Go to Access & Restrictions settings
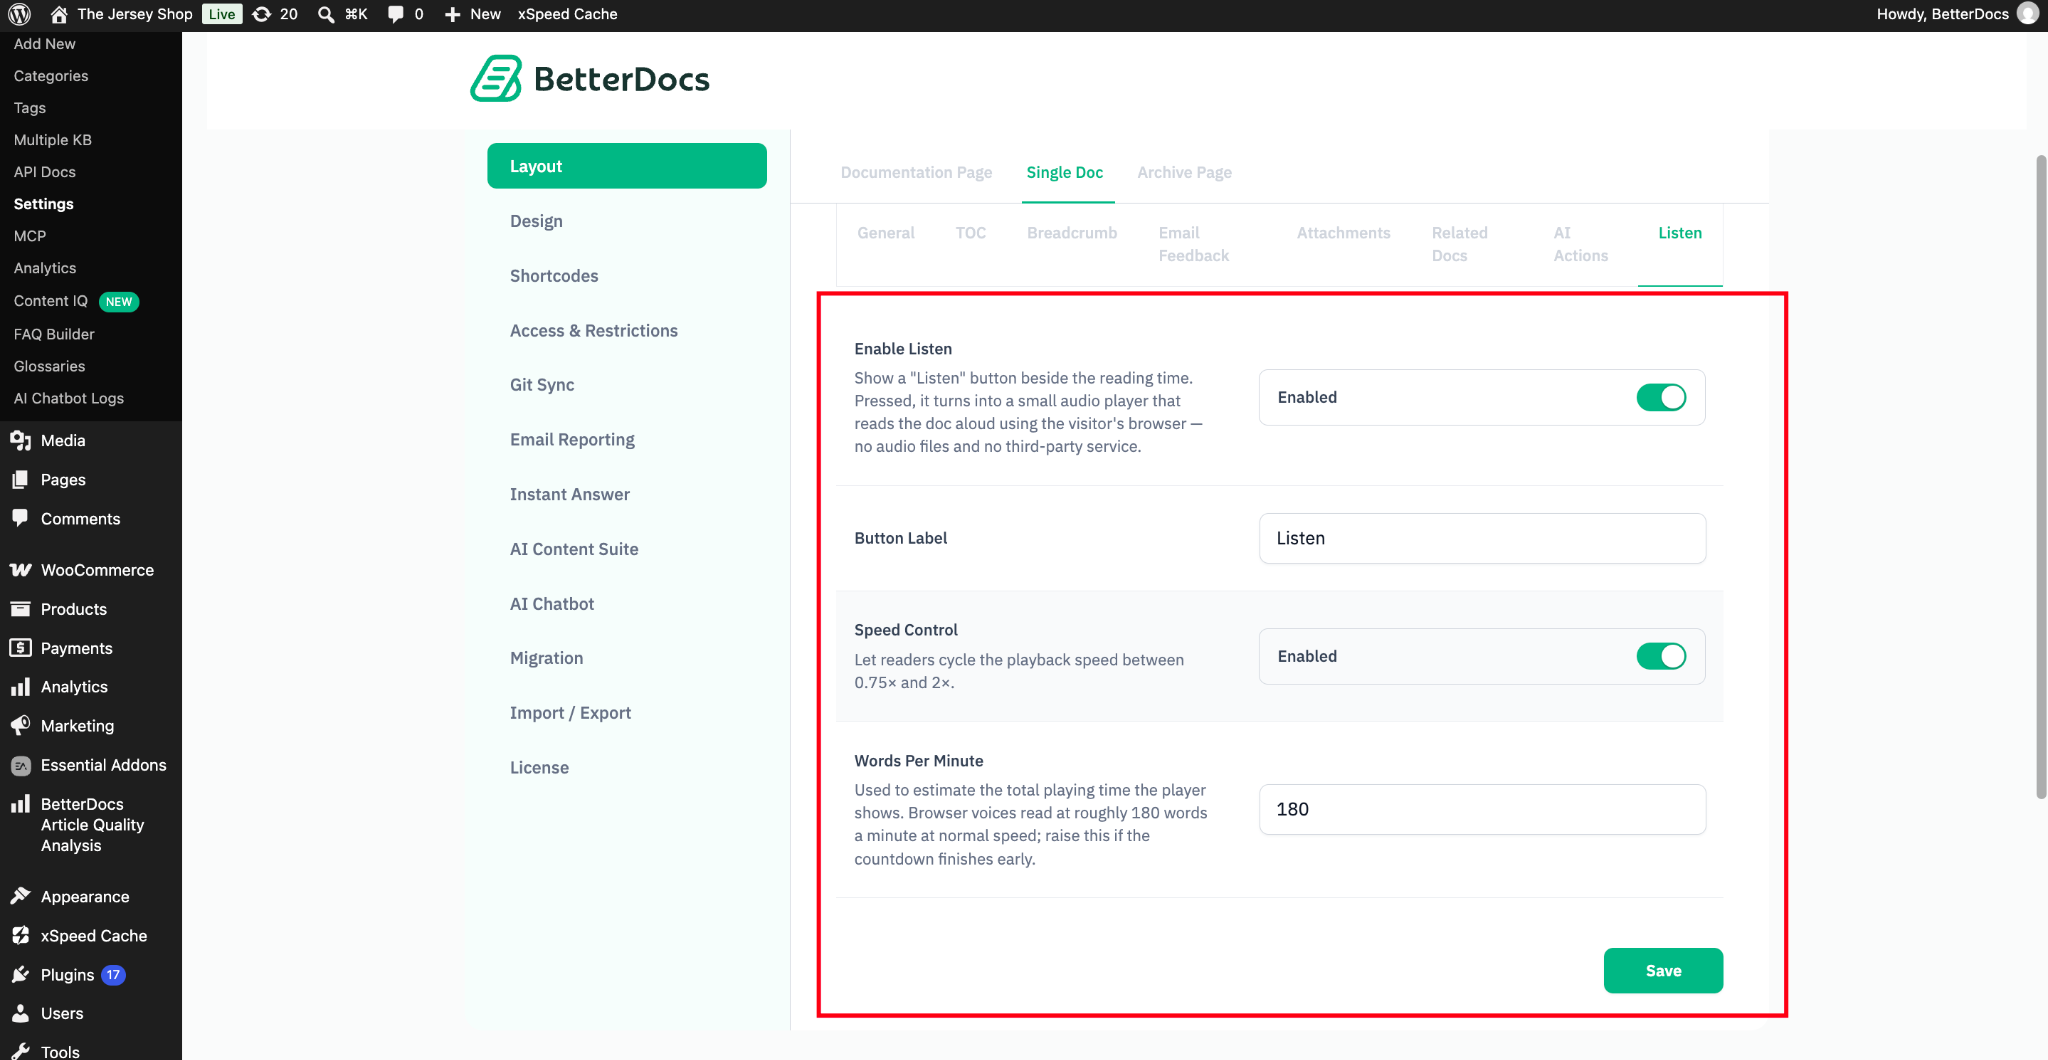 point(594,331)
